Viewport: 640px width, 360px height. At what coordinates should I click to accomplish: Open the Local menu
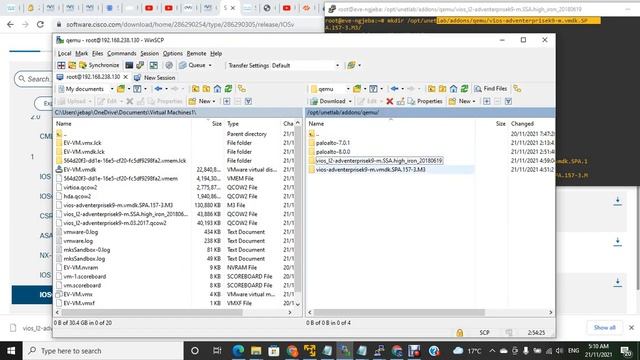click(64, 53)
